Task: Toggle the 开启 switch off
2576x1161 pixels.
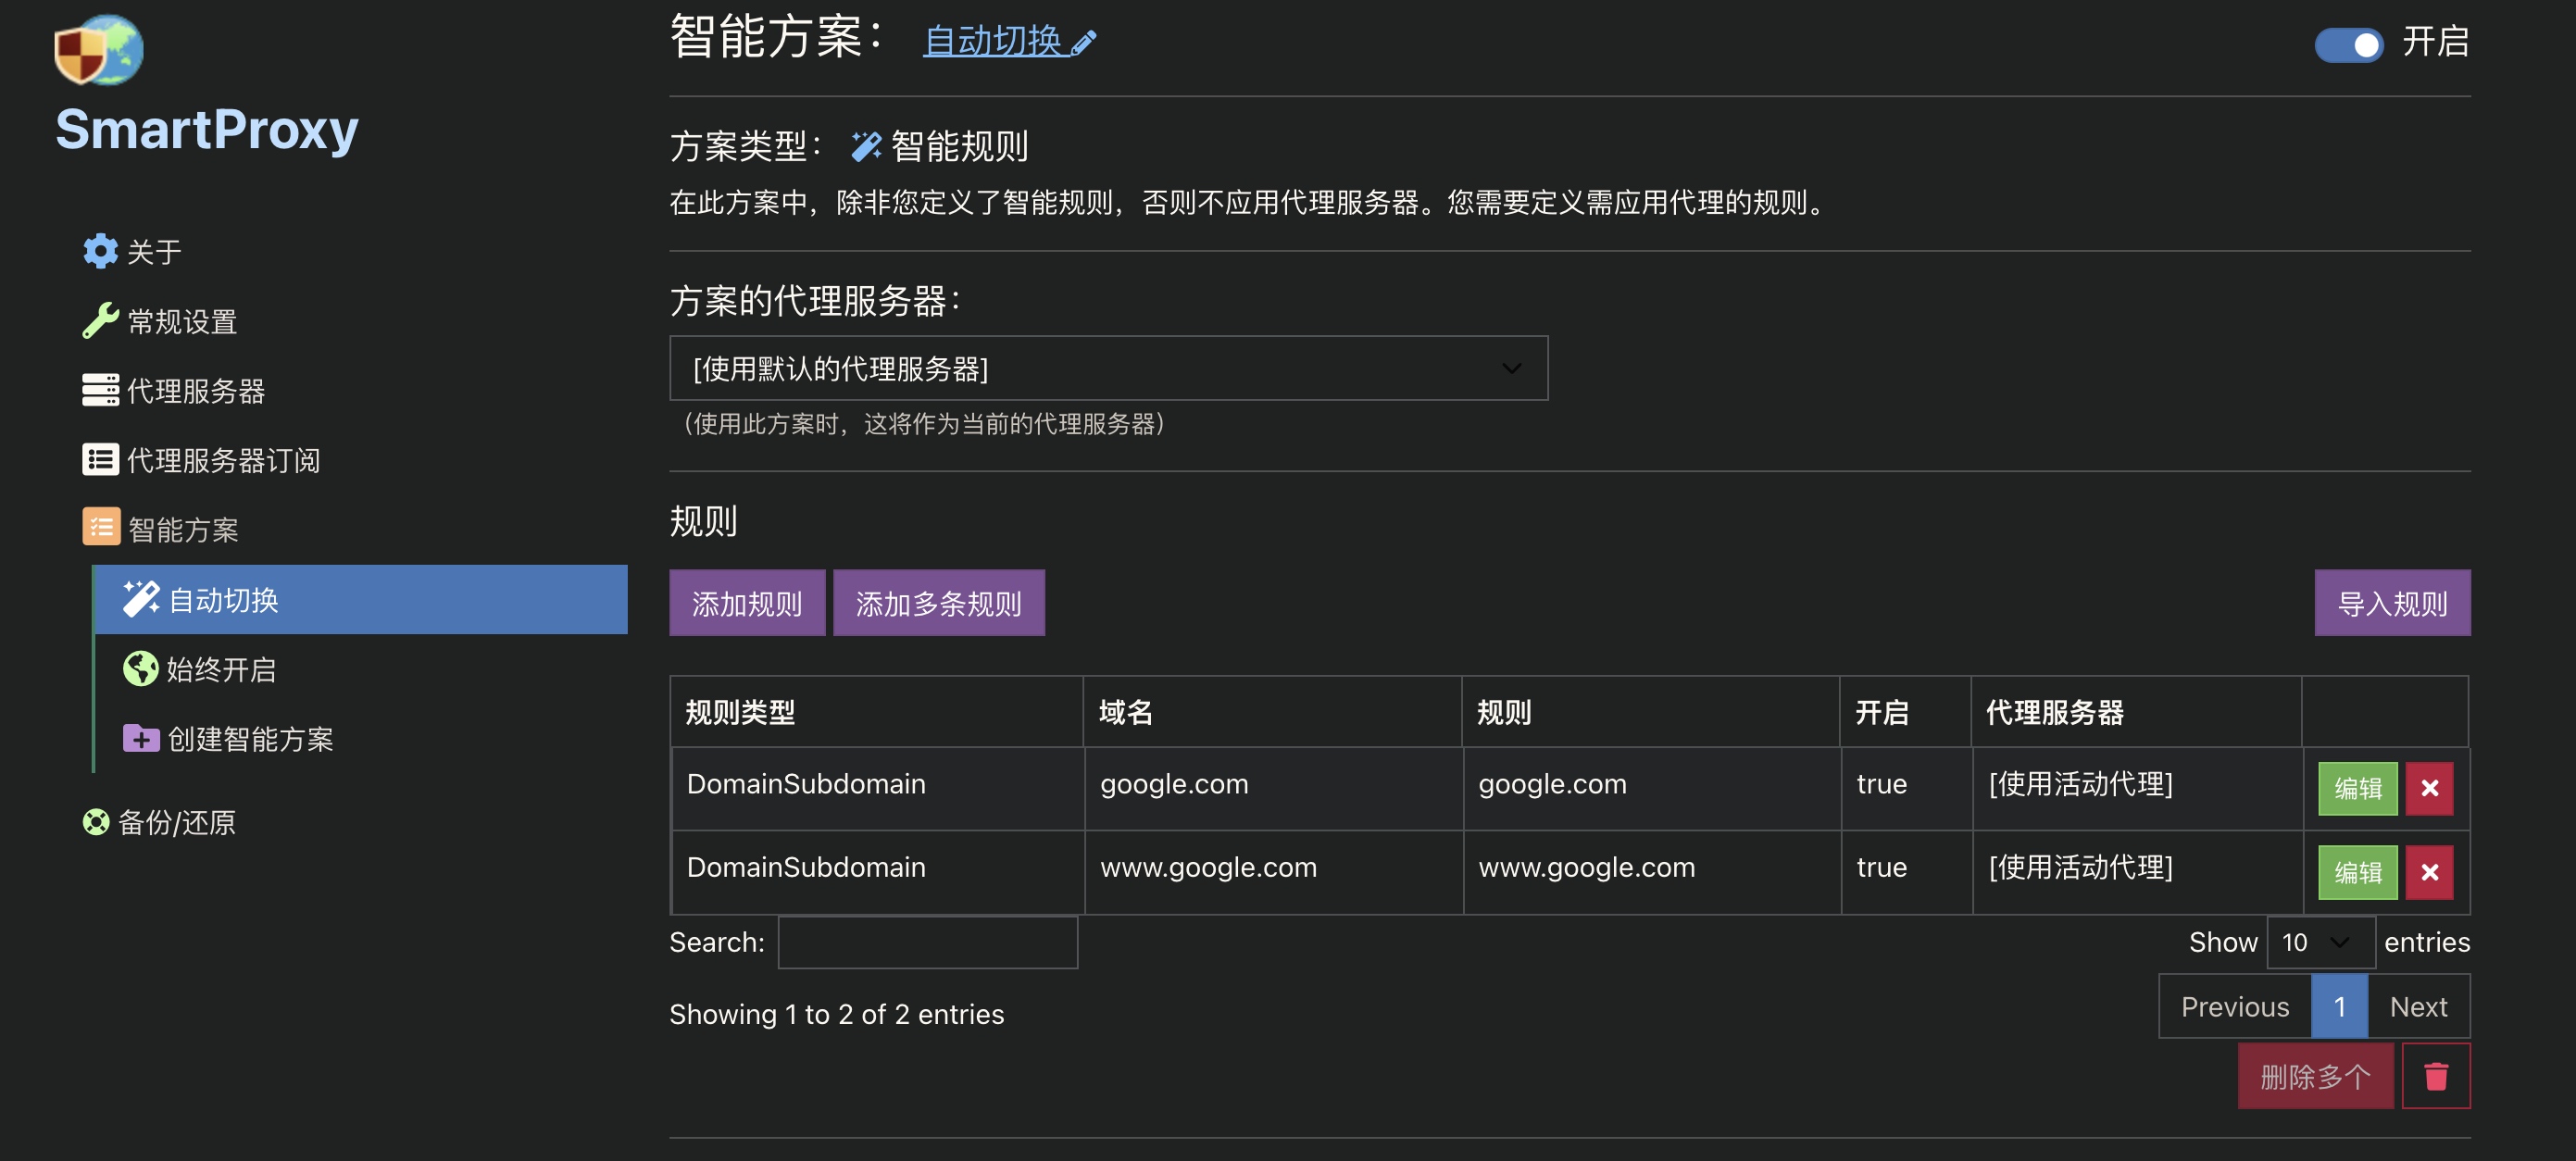Action: click(x=2348, y=44)
